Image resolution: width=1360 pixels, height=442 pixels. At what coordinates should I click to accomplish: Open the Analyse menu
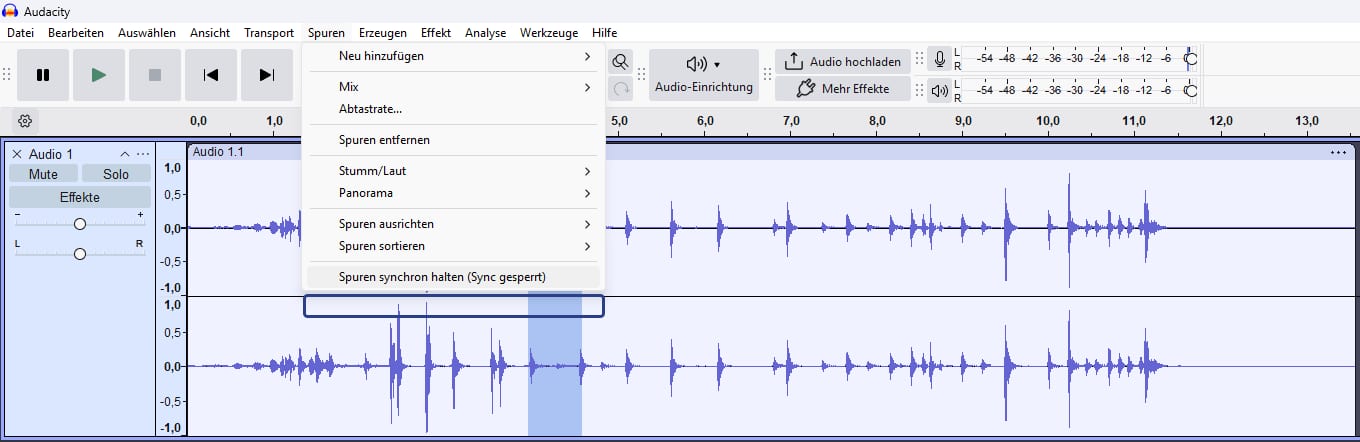click(486, 33)
